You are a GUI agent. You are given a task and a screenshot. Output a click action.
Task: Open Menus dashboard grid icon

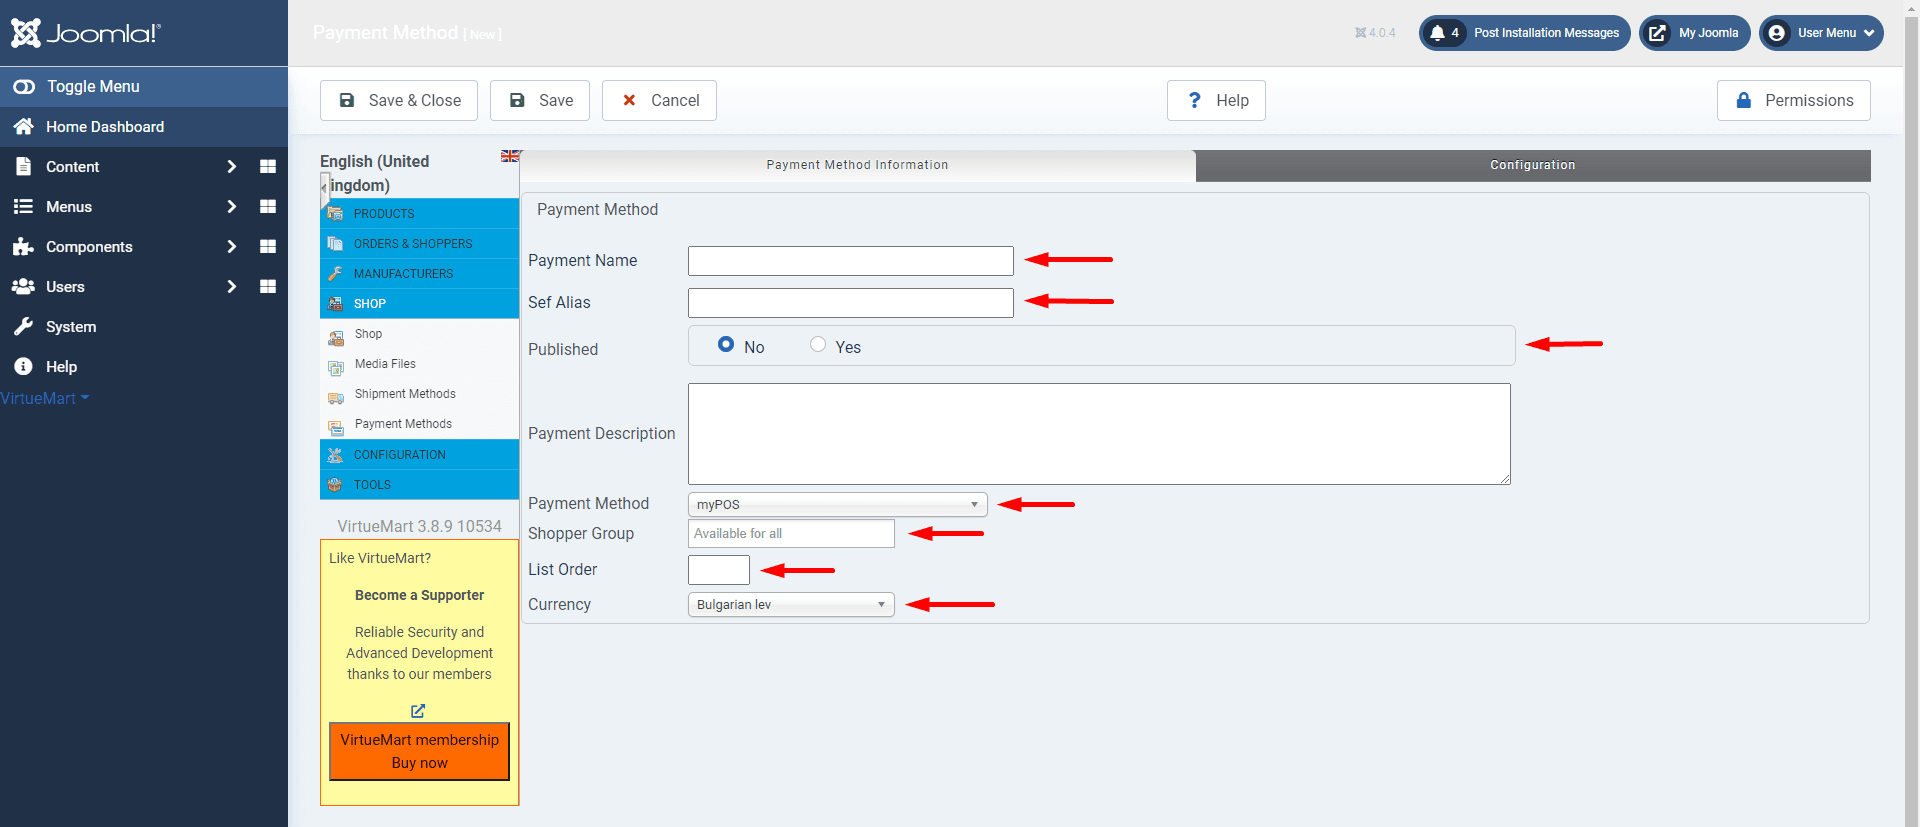[x=268, y=207]
